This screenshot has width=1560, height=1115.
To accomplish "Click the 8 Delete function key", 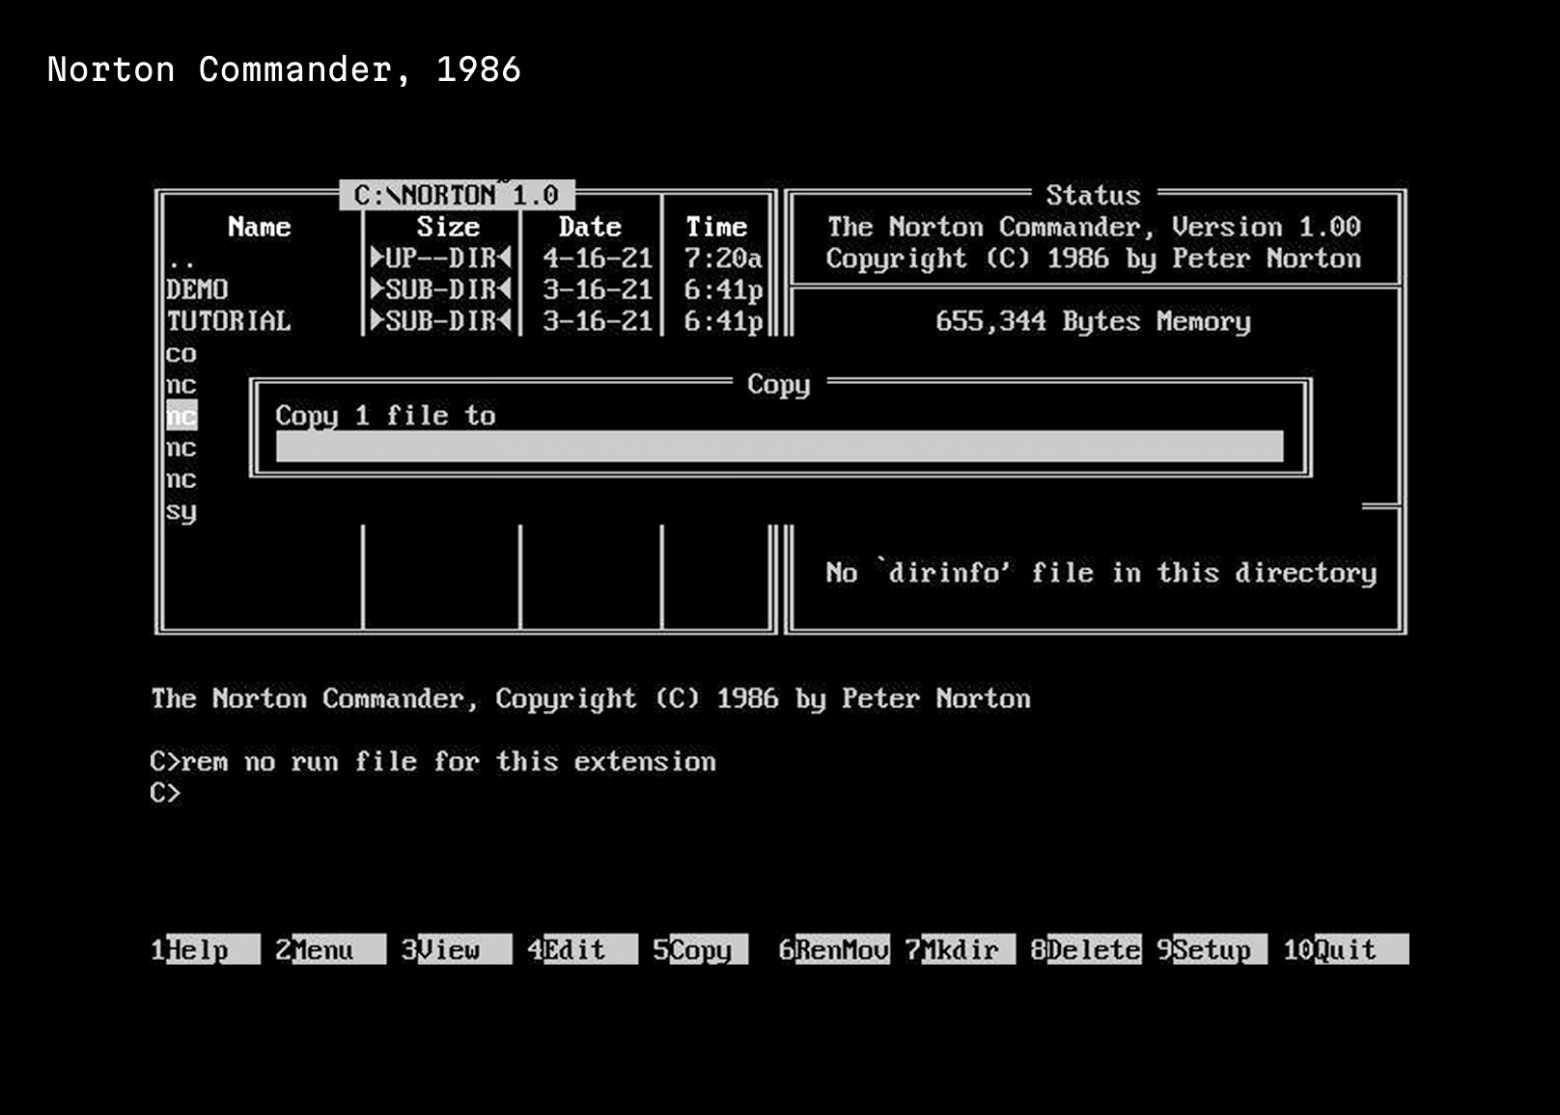I will click(1086, 949).
